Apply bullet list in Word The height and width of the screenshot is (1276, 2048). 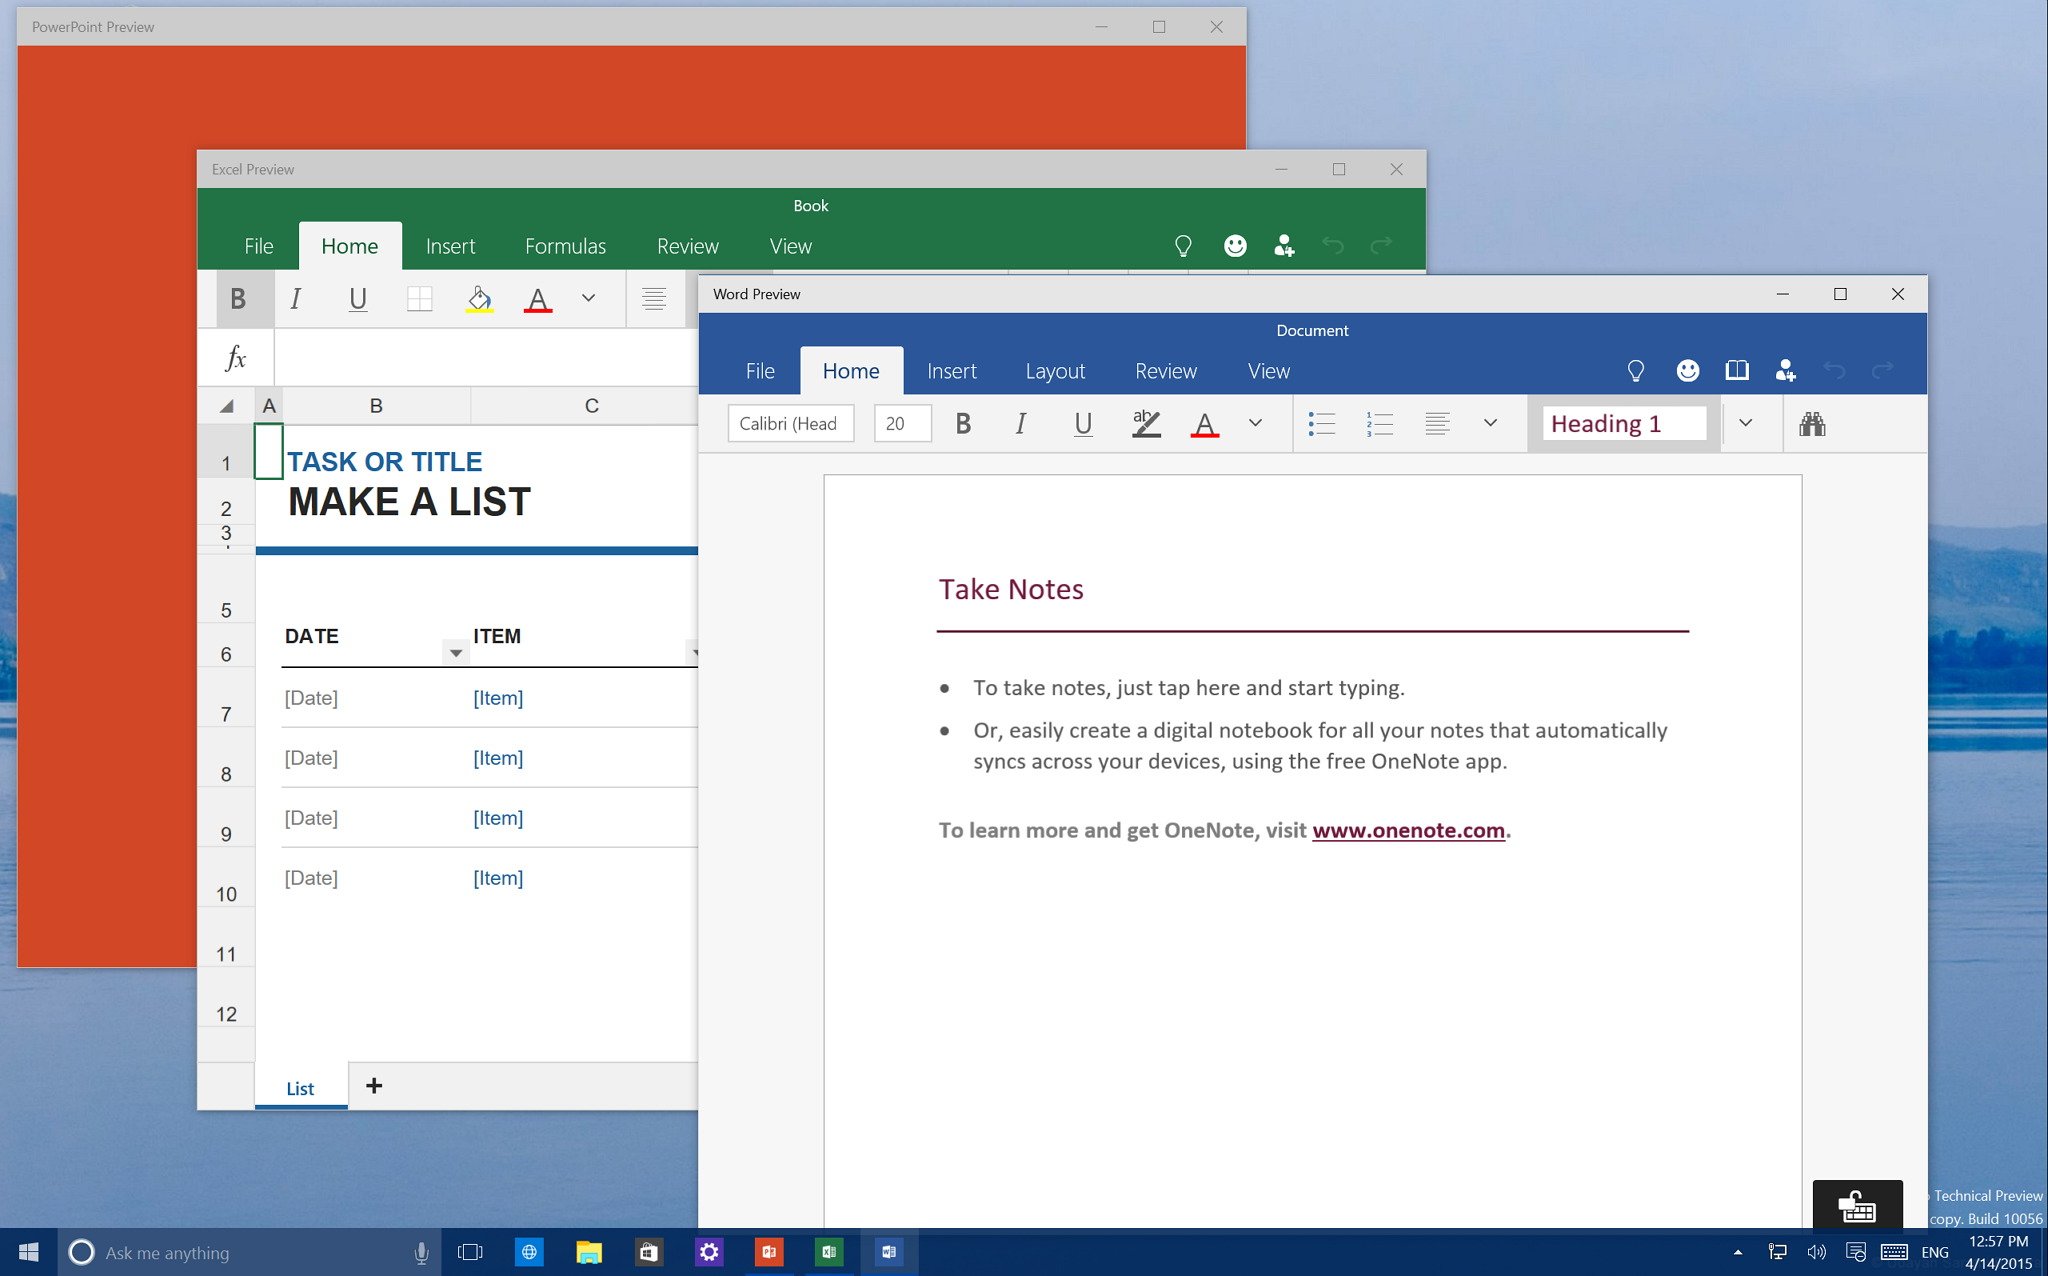coord(1321,424)
